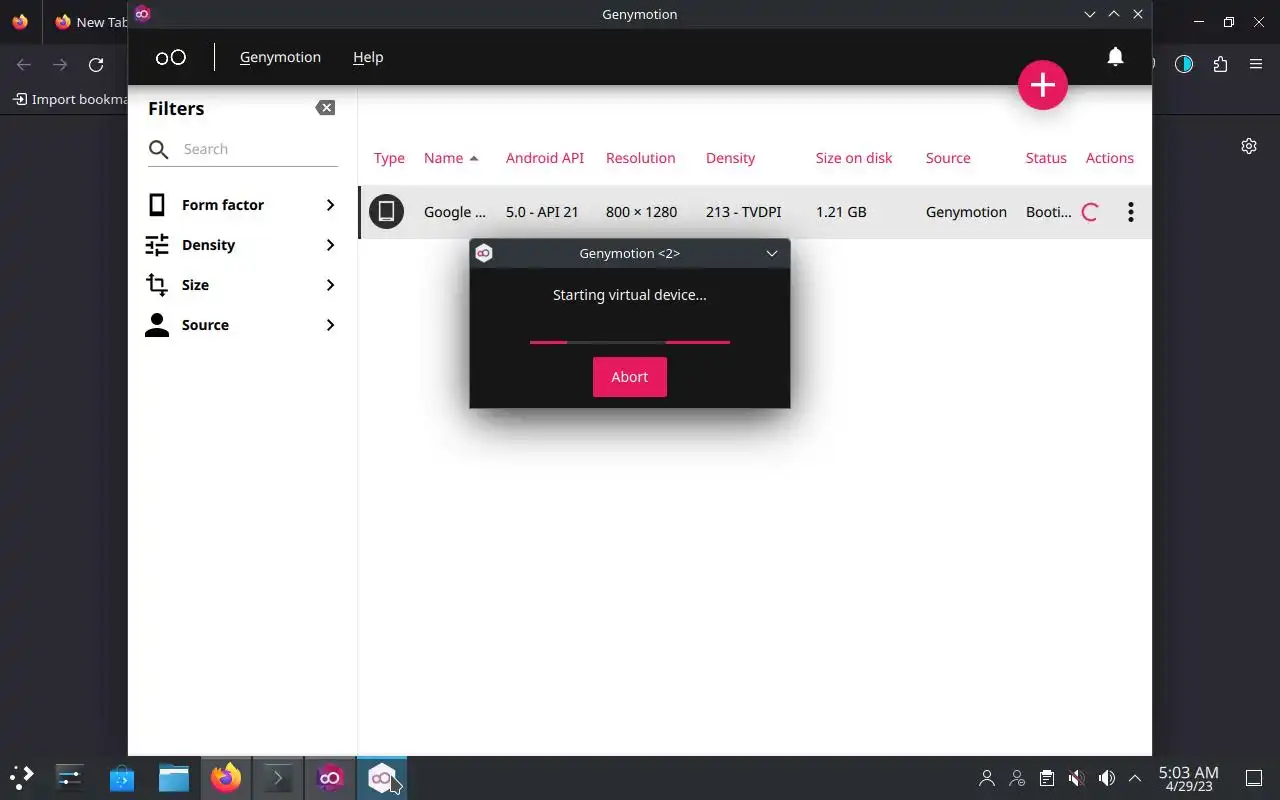Expand the Source filter
This screenshot has height=800, width=1280.
pos(243,325)
